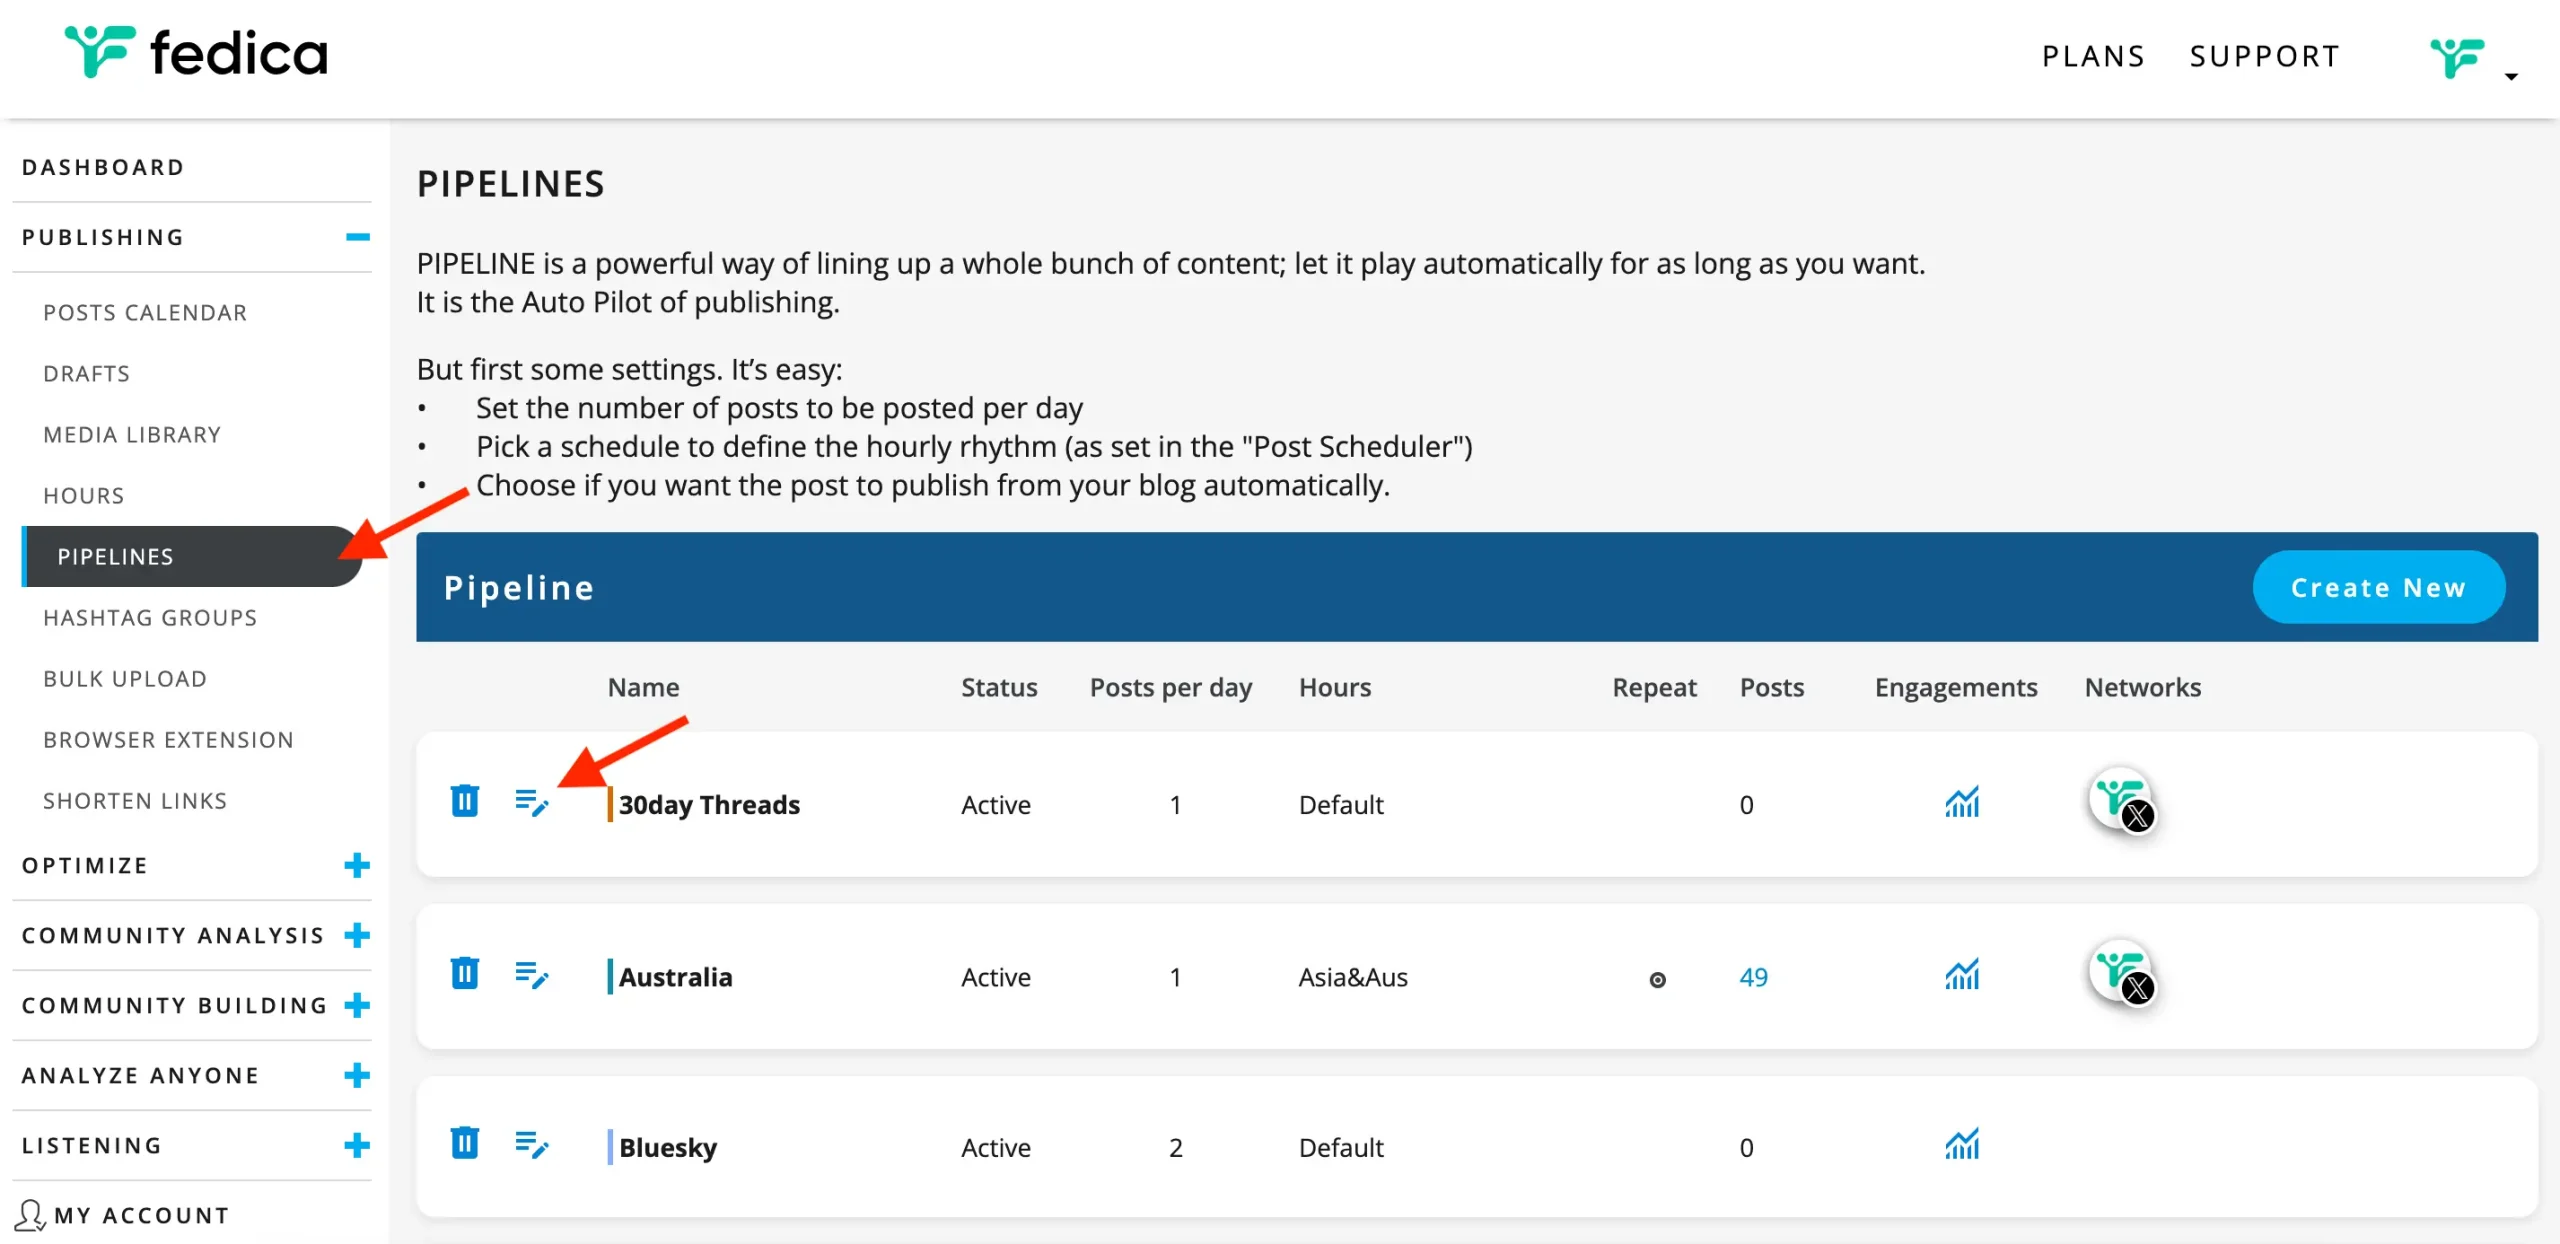Open the profile account dropdown arrow
This screenshot has width=2560, height=1244.
[2511, 77]
